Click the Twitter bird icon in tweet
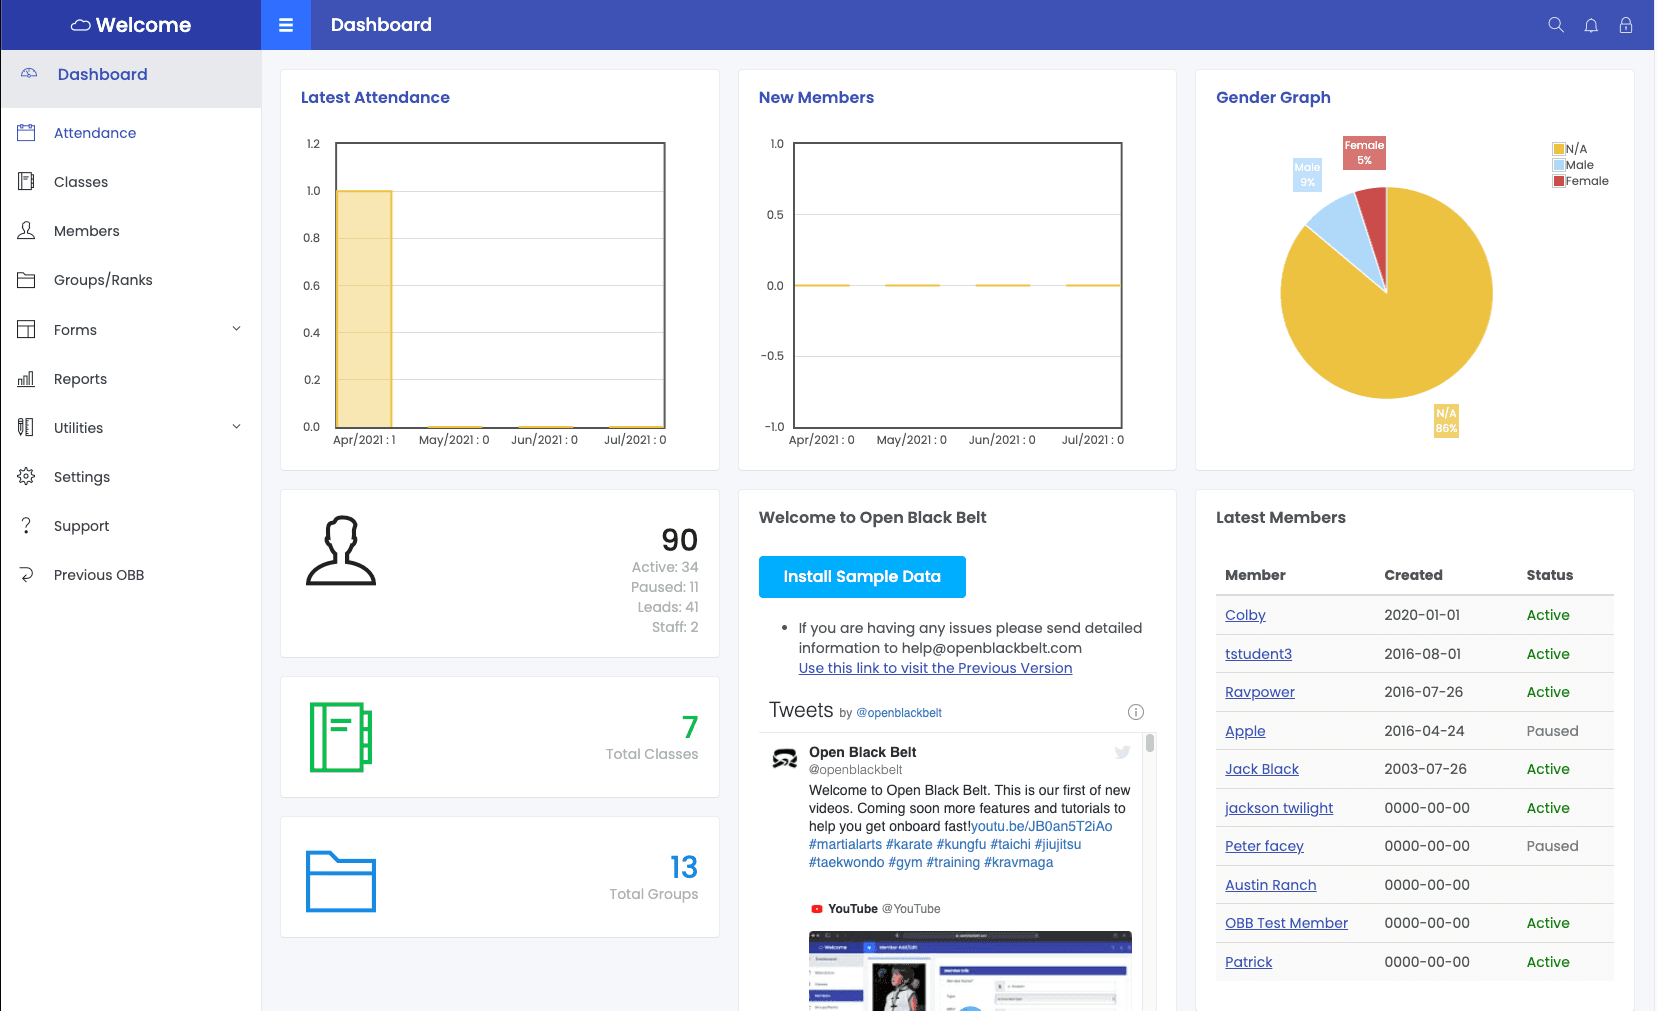Image resolution: width=1657 pixels, height=1011 pixels. tap(1122, 752)
